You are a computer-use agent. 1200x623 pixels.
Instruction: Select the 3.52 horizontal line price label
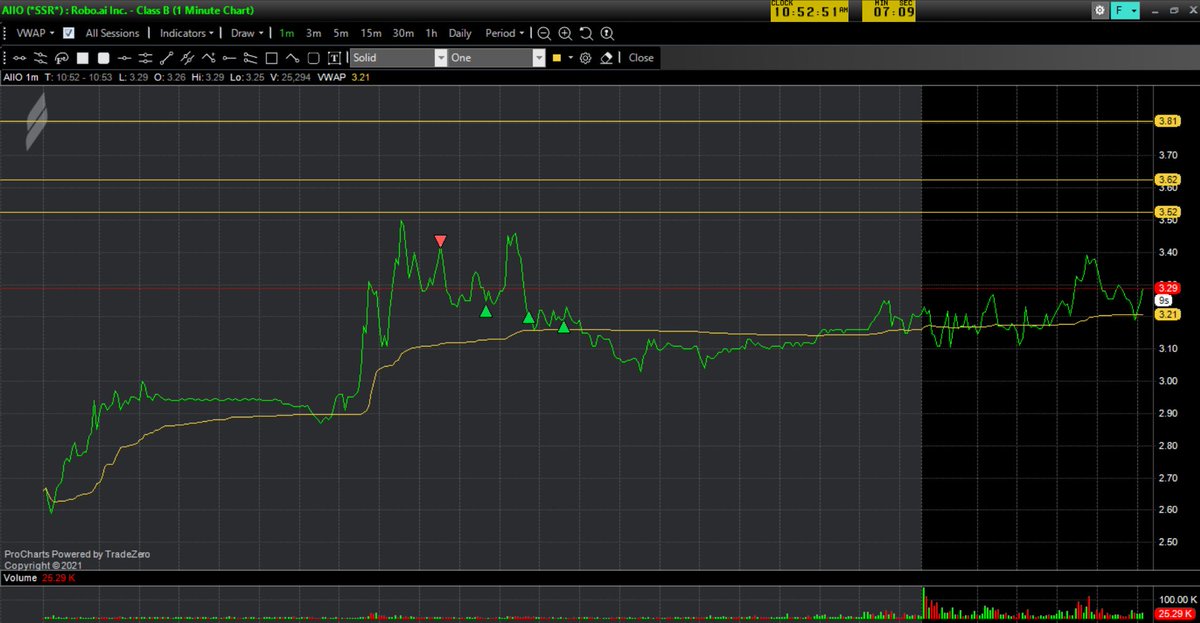(x=1167, y=211)
